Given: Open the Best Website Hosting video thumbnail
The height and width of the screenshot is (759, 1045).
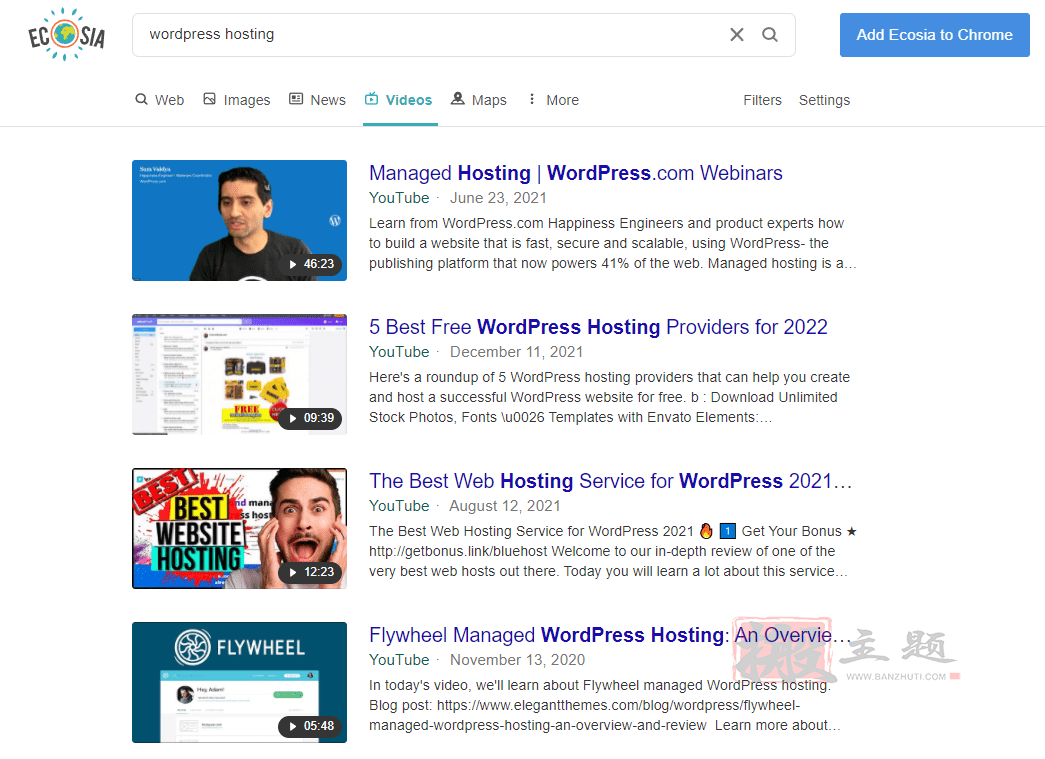Looking at the screenshot, I should coord(239,528).
